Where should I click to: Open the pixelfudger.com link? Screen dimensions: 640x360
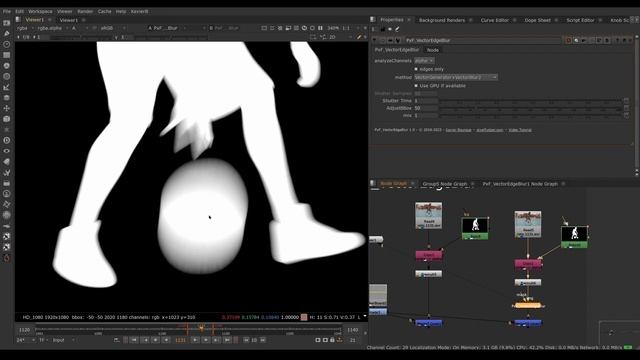pyautogui.click(x=490, y=130)
